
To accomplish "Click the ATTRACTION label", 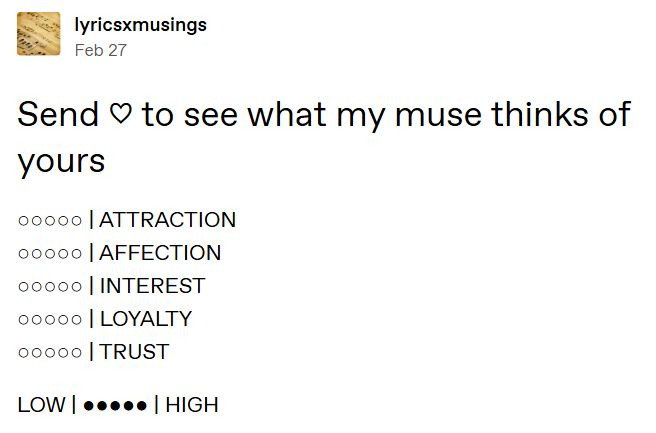I will 167,220.
